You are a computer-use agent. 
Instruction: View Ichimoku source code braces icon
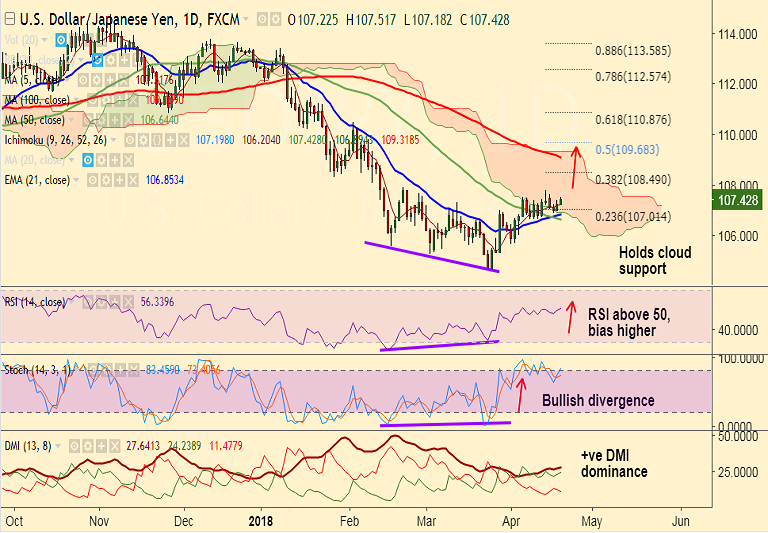[157, 141]
